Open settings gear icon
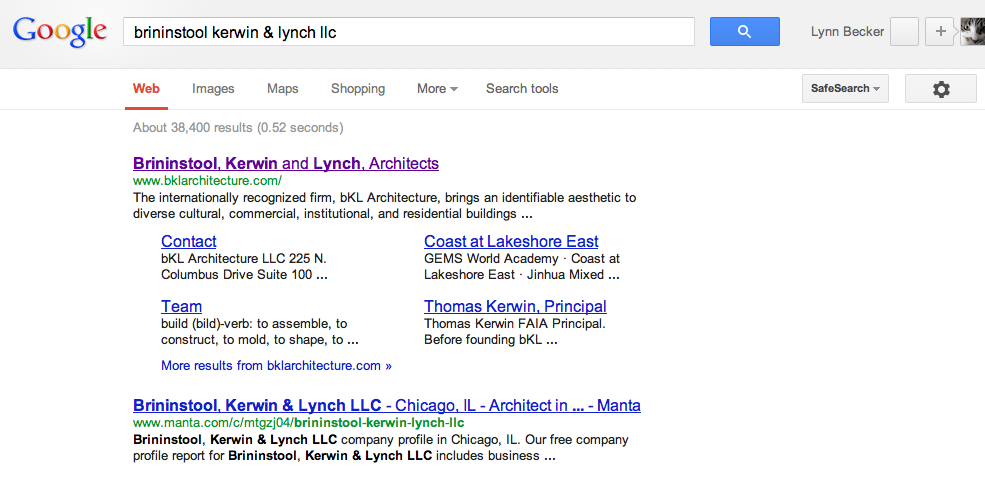The width and height of the screenshot is (985, 482). tap(940, 89)
